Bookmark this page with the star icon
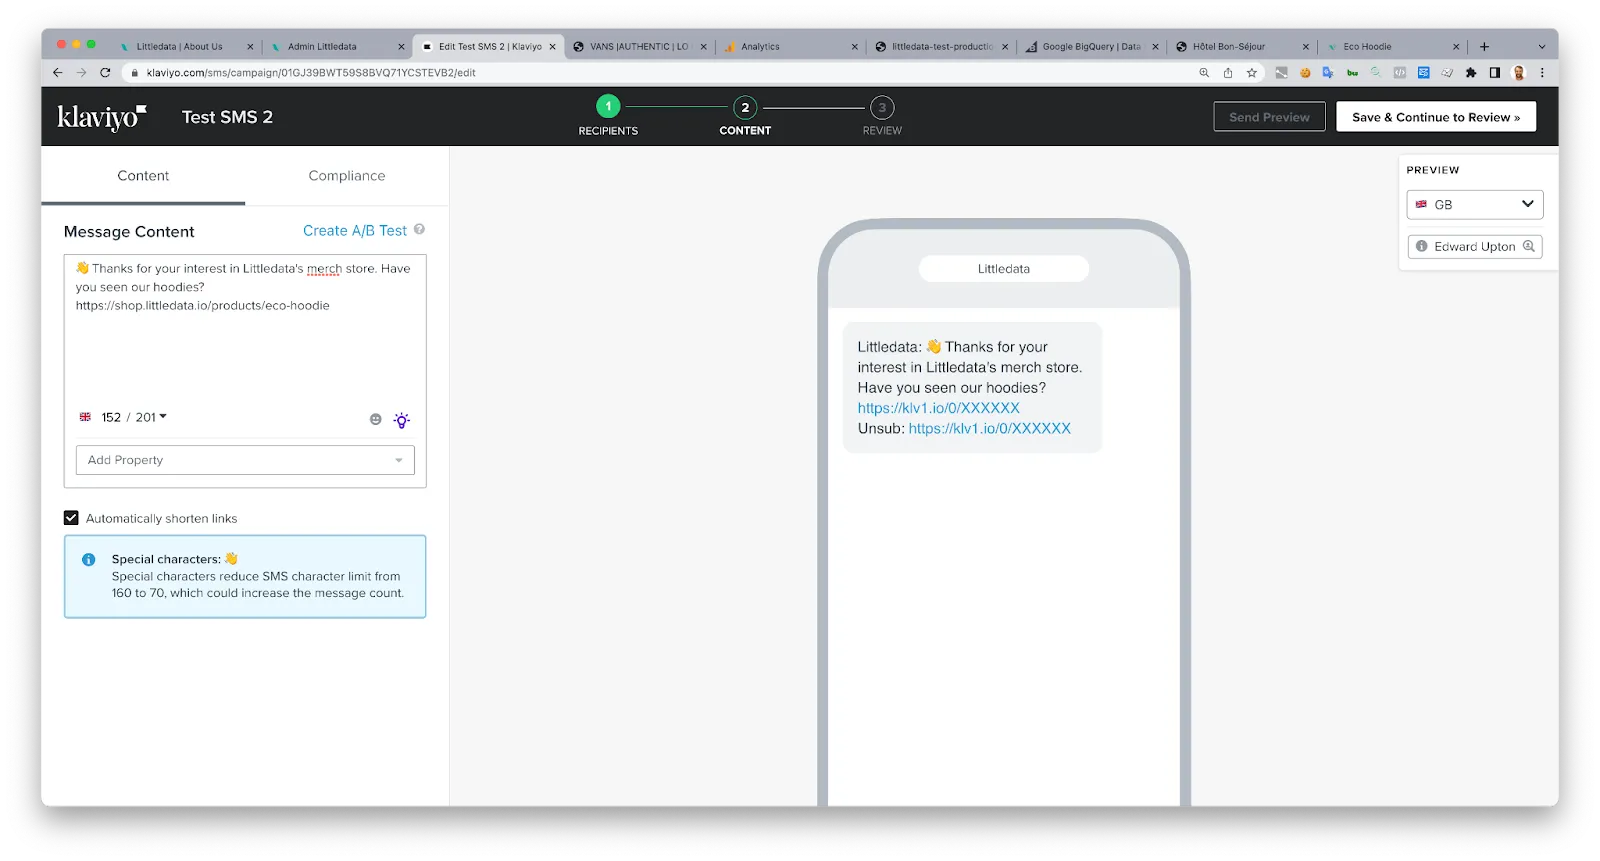This screenshot has width=1600, height=861. point(1251,73)
